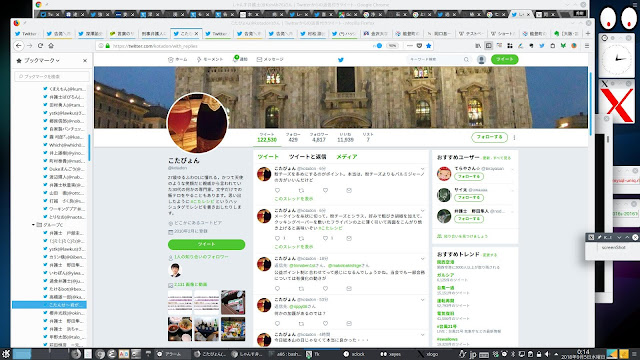The height and width of the screenshot is (360, 640).
Task: Open the Firefox home page icon
Action: click(x=51, y=46)
